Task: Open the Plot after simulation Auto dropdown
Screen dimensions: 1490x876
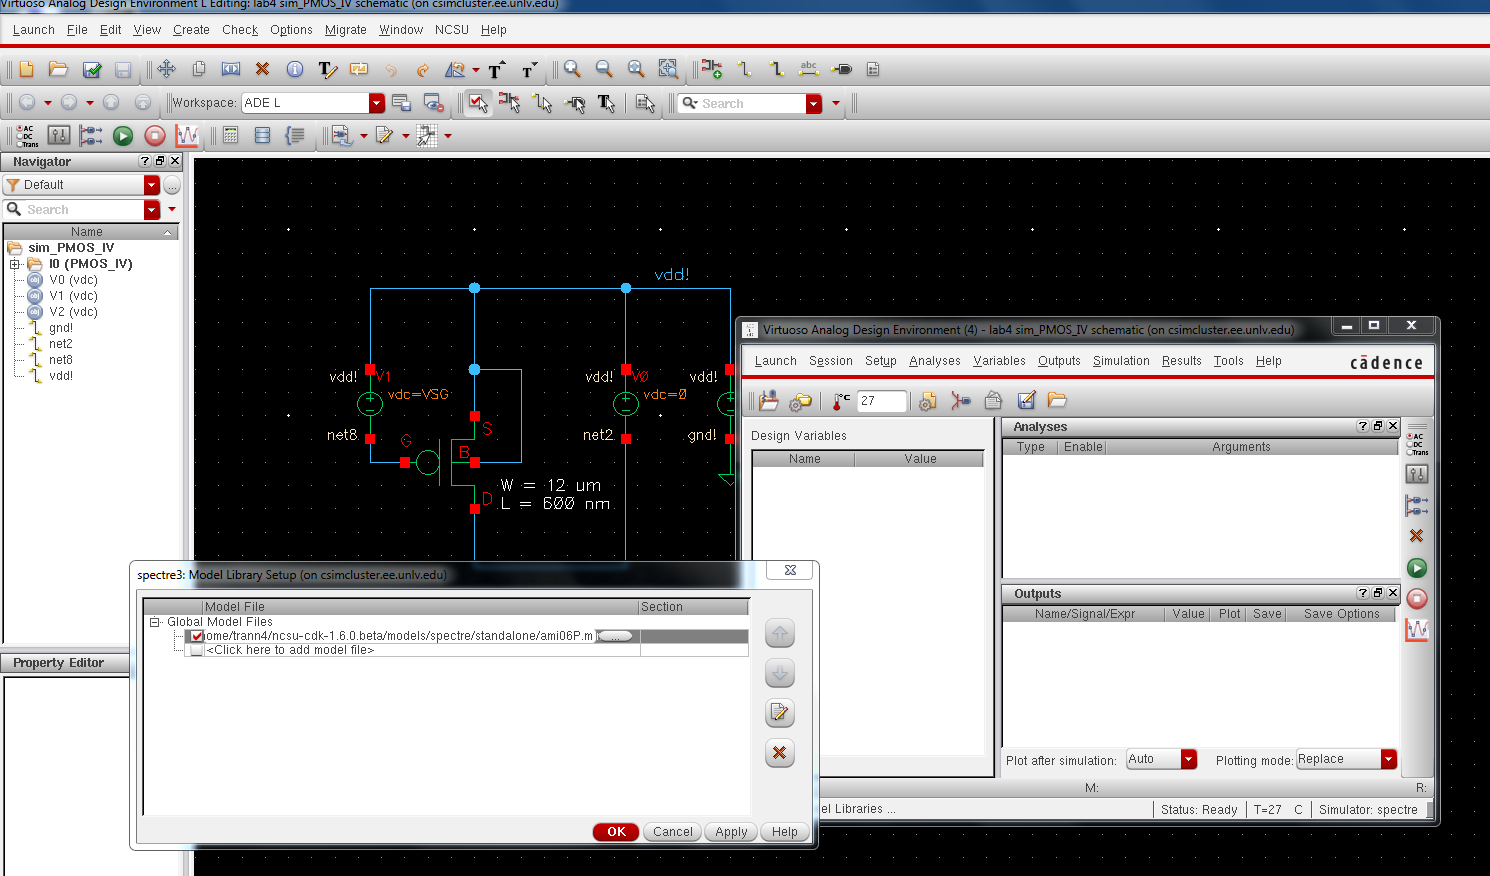Action: pyautogui.click(x=1189, y=759)
